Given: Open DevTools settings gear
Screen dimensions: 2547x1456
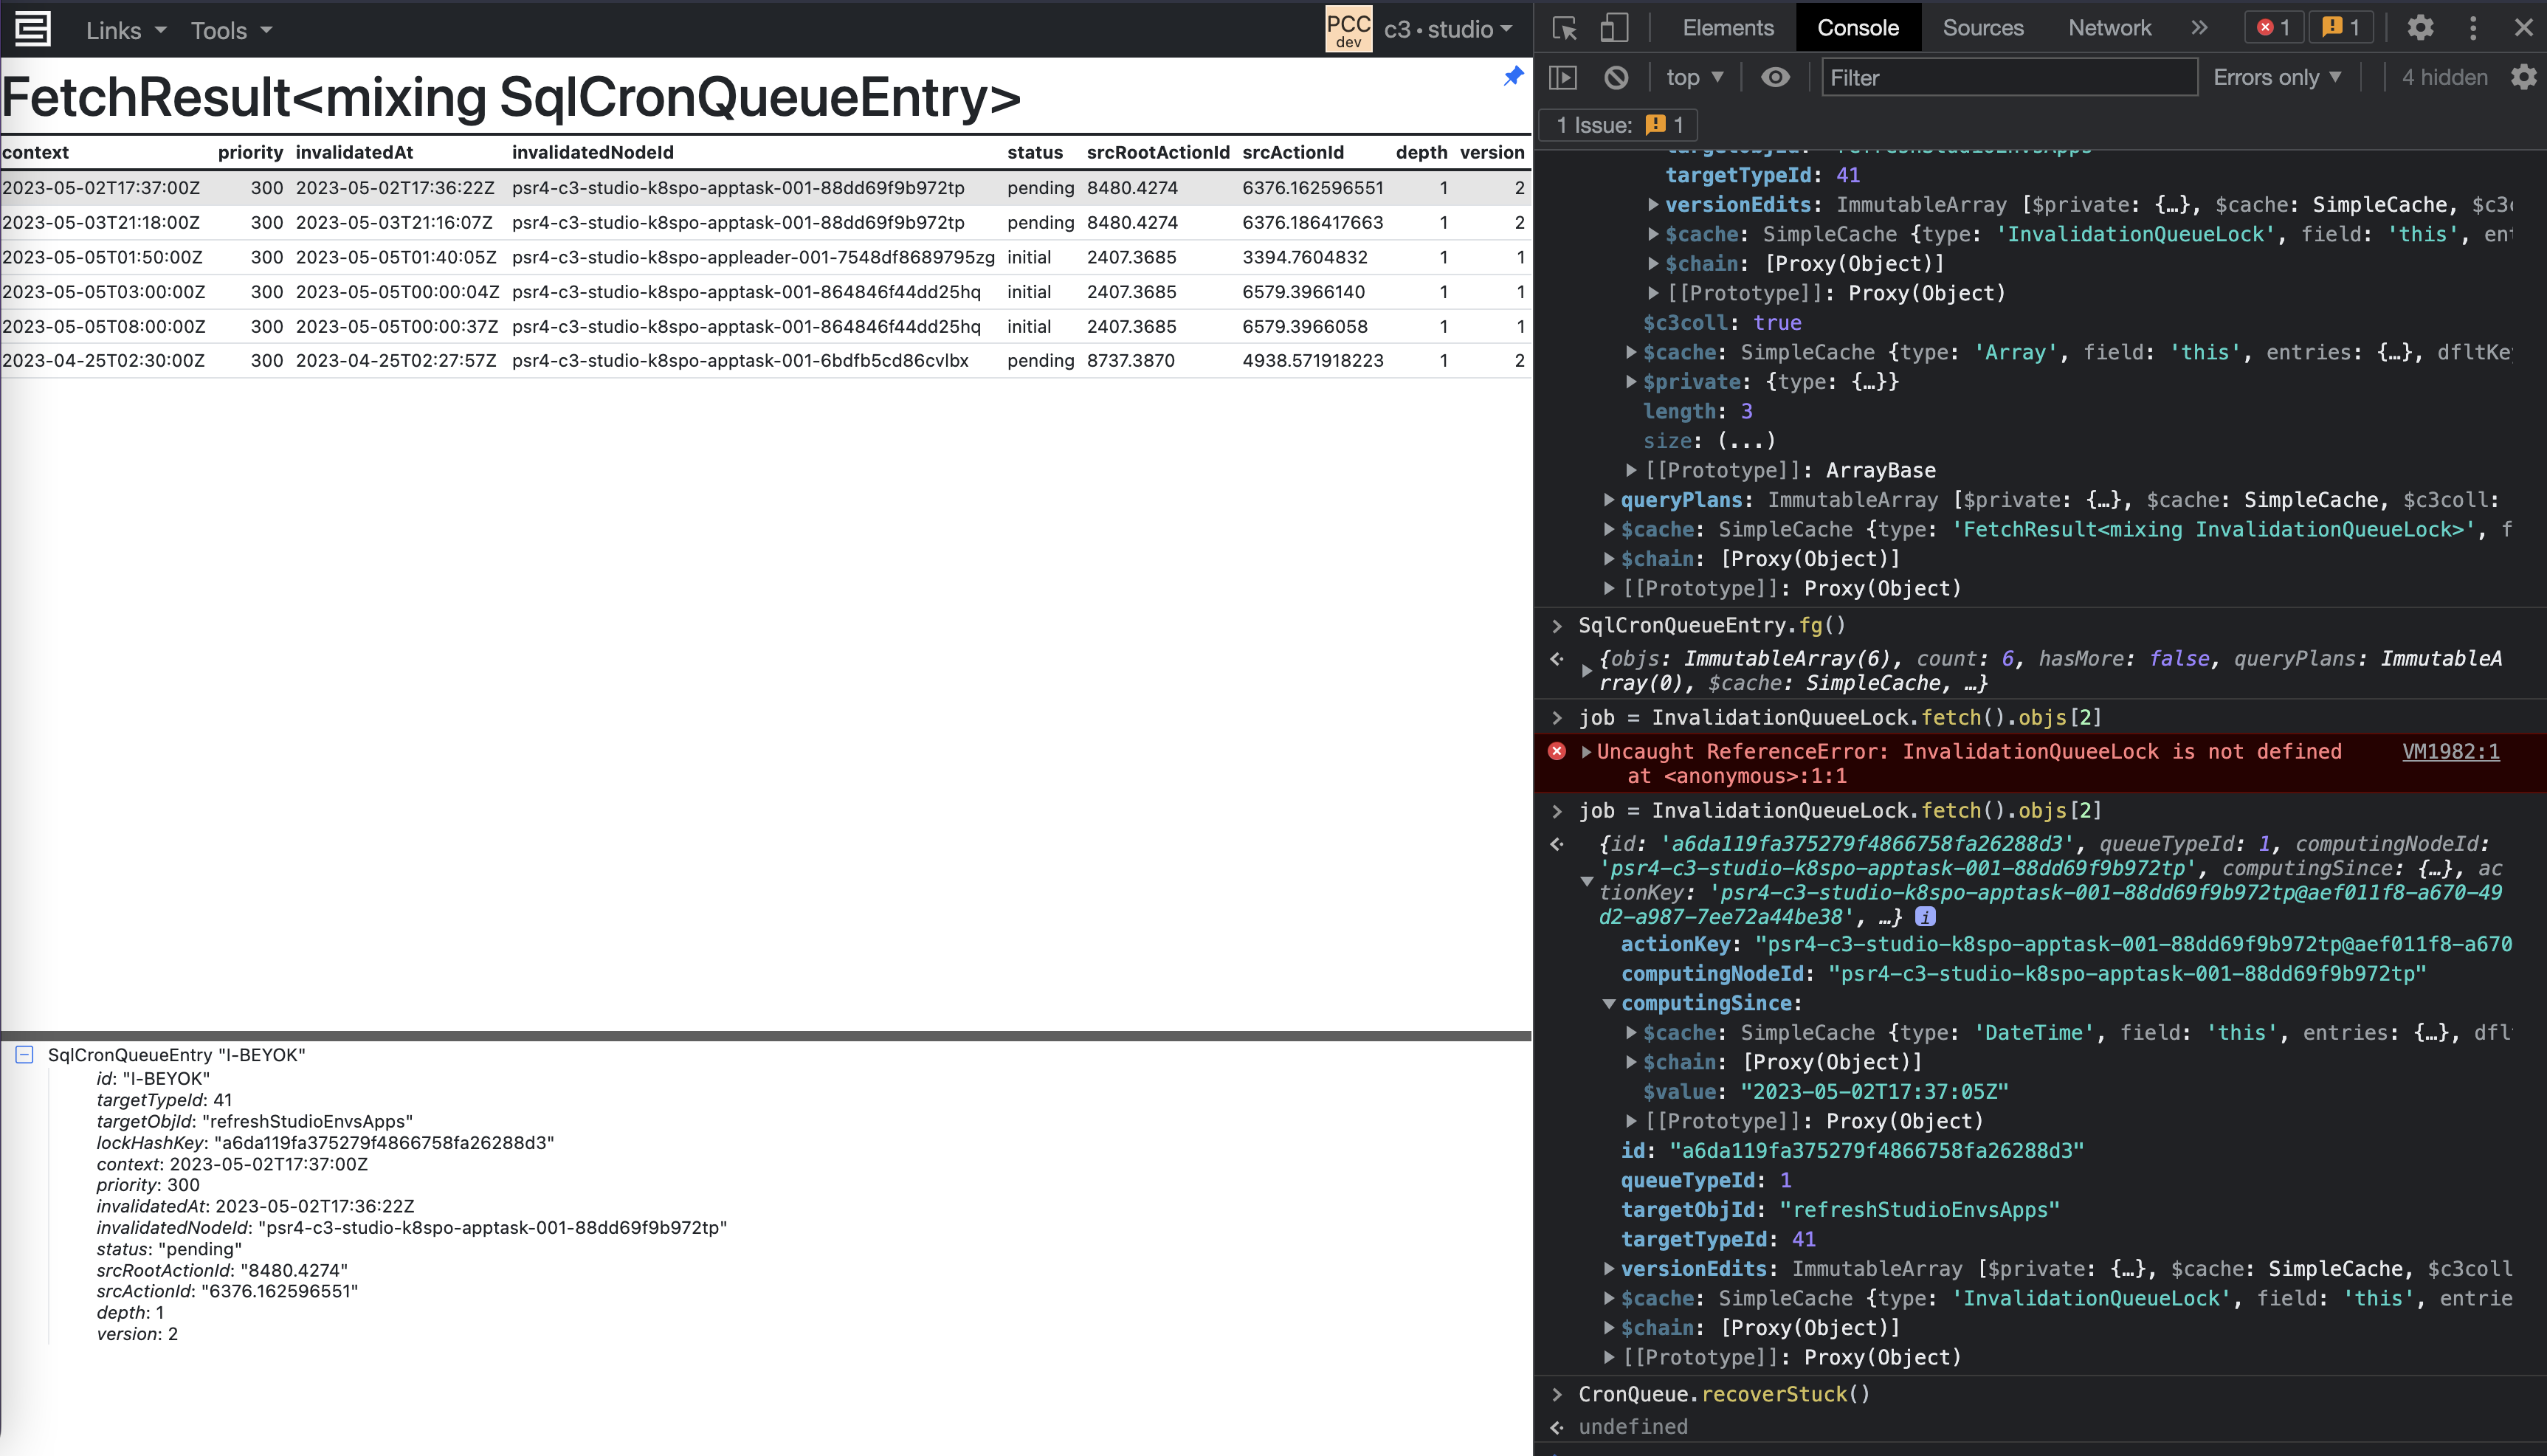Looking at the screenshot, I should tap(2420, 28).
